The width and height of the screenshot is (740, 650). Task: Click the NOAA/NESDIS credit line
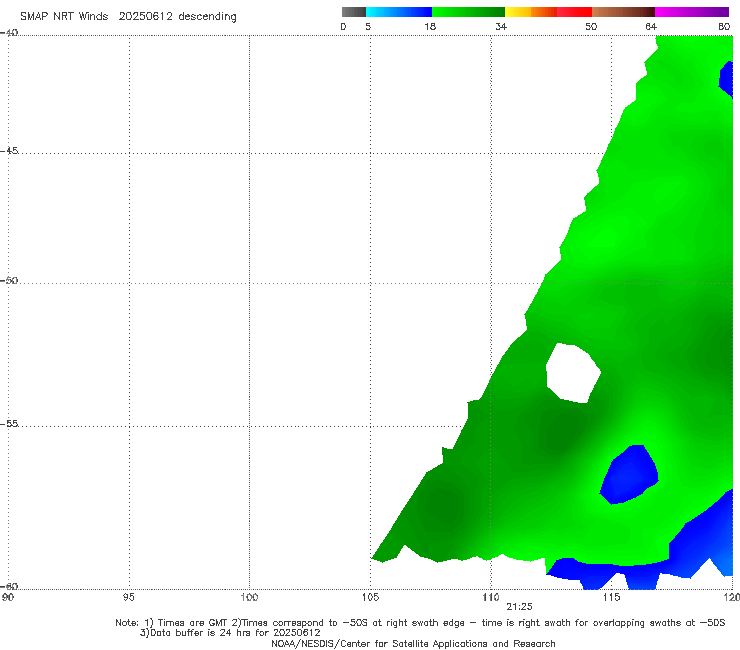coord(413,643)
